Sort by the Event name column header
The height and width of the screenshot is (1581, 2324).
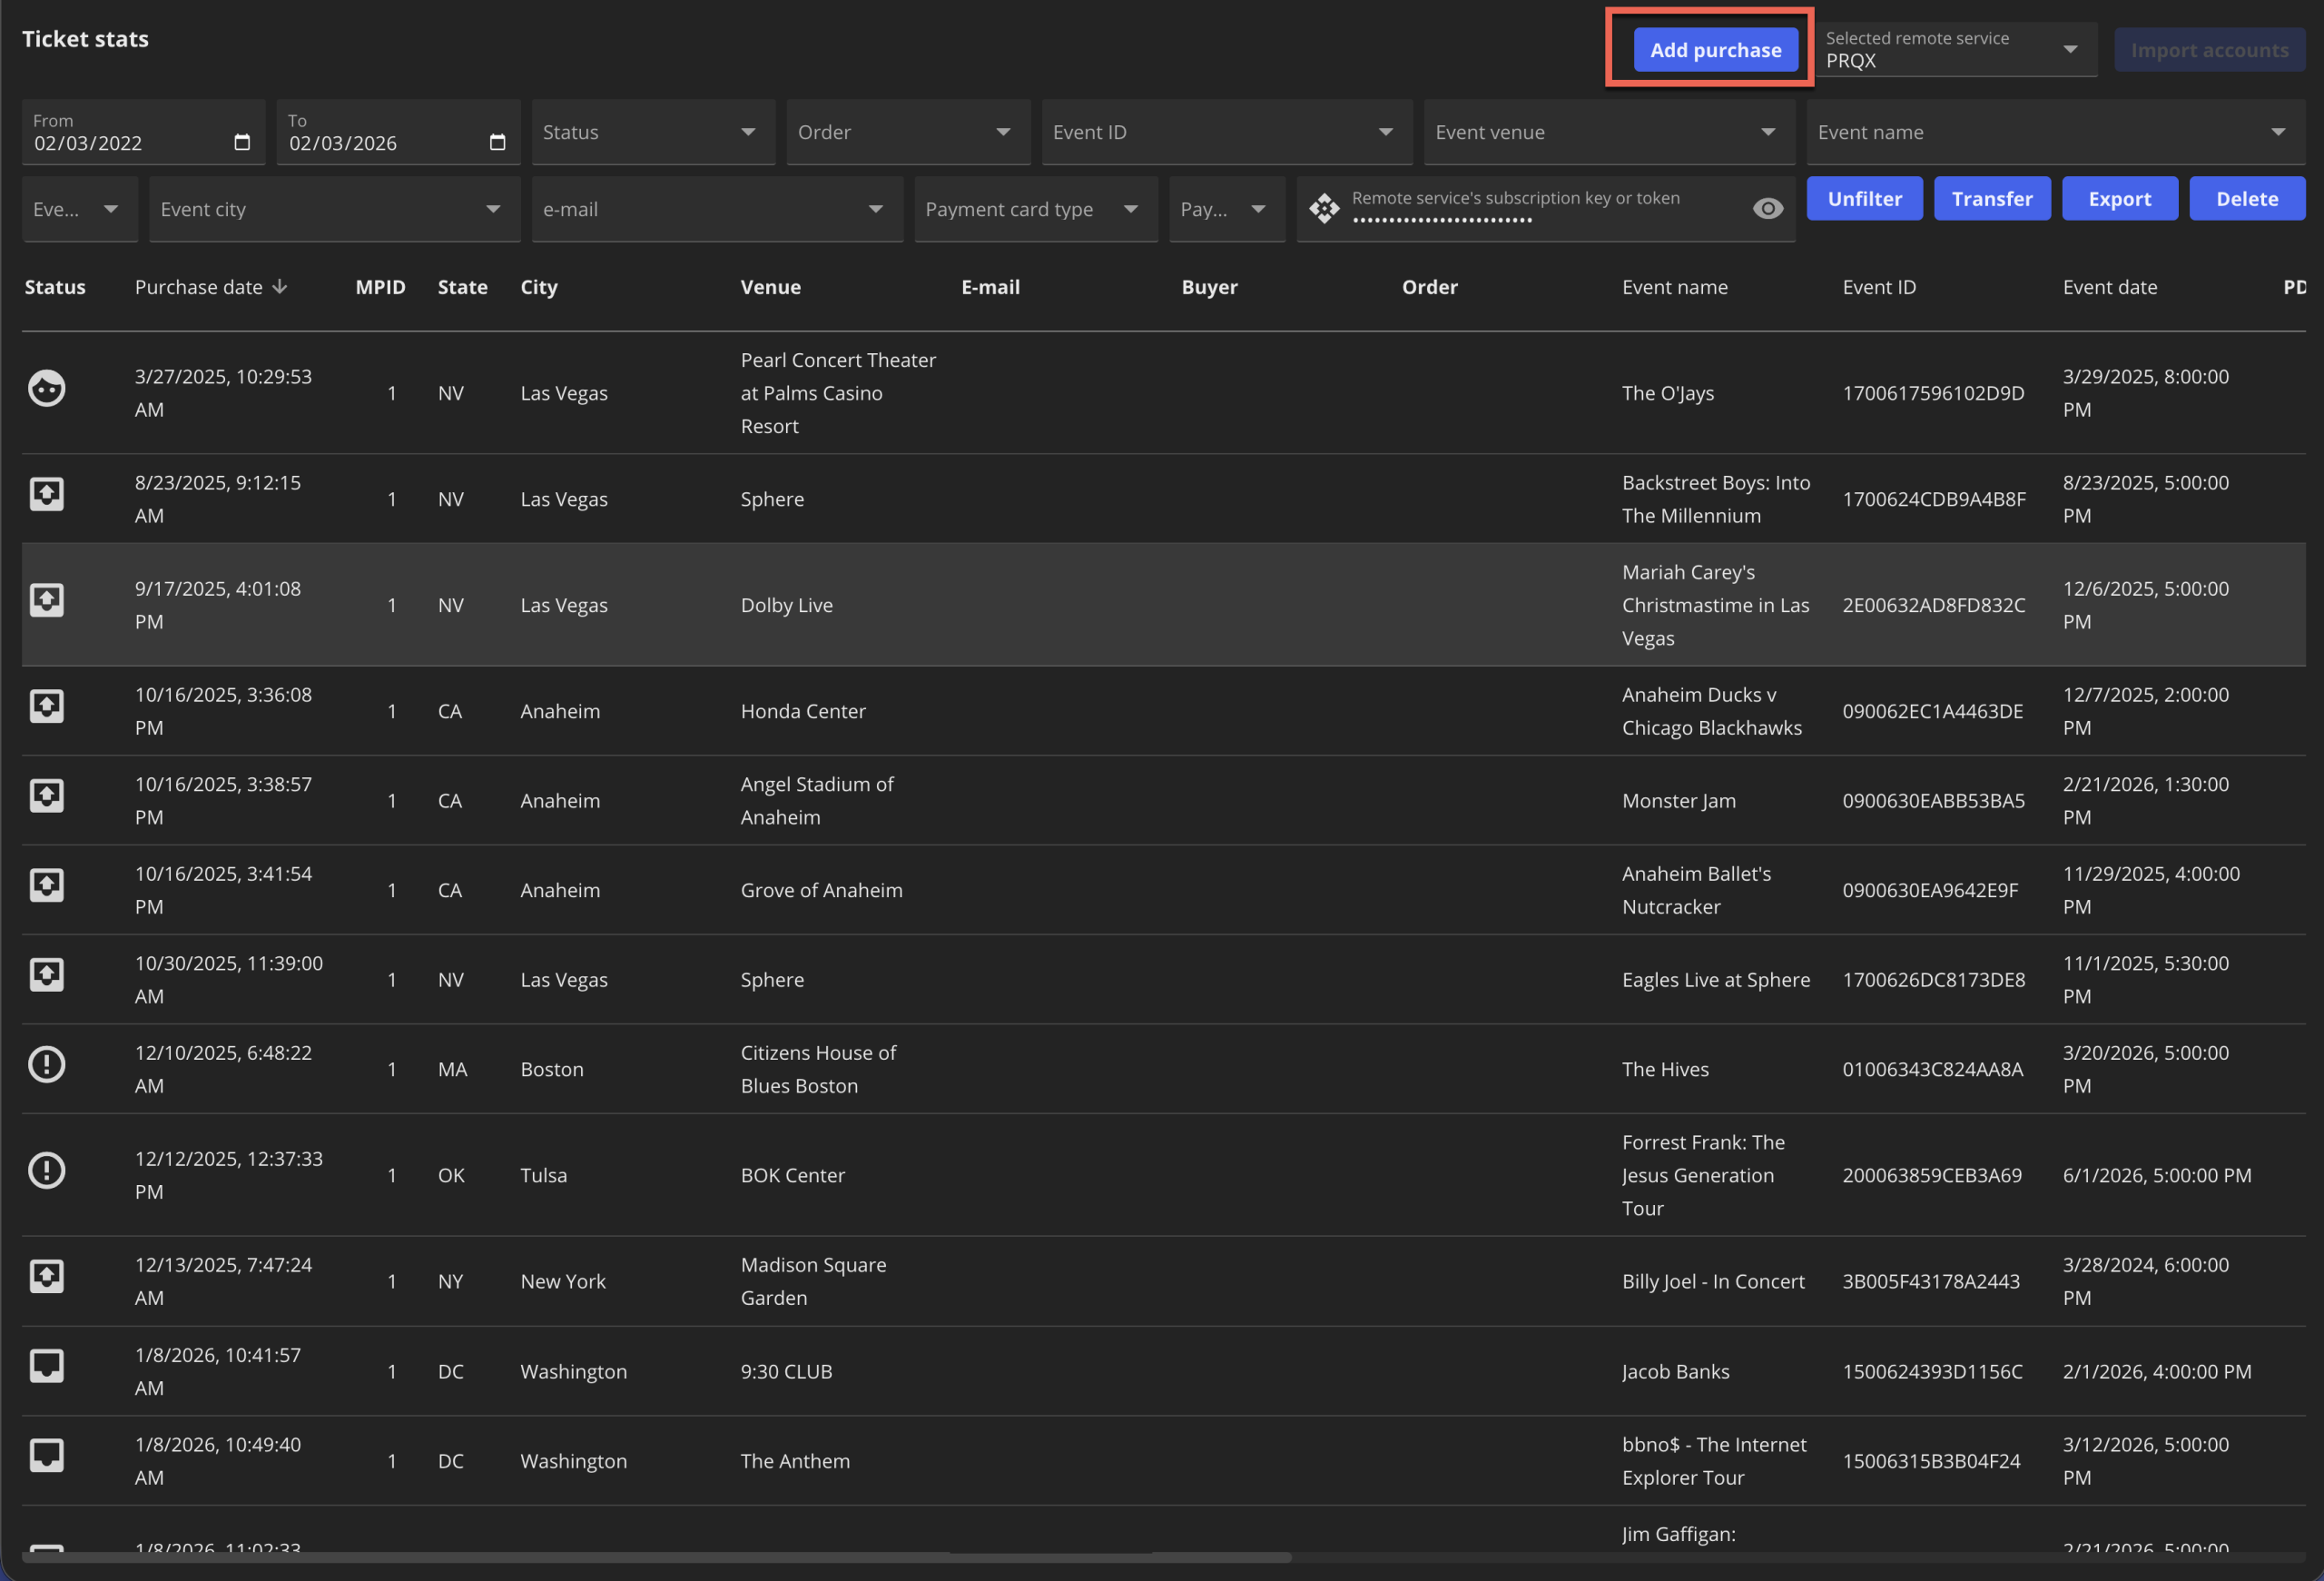click(1674, 287)
